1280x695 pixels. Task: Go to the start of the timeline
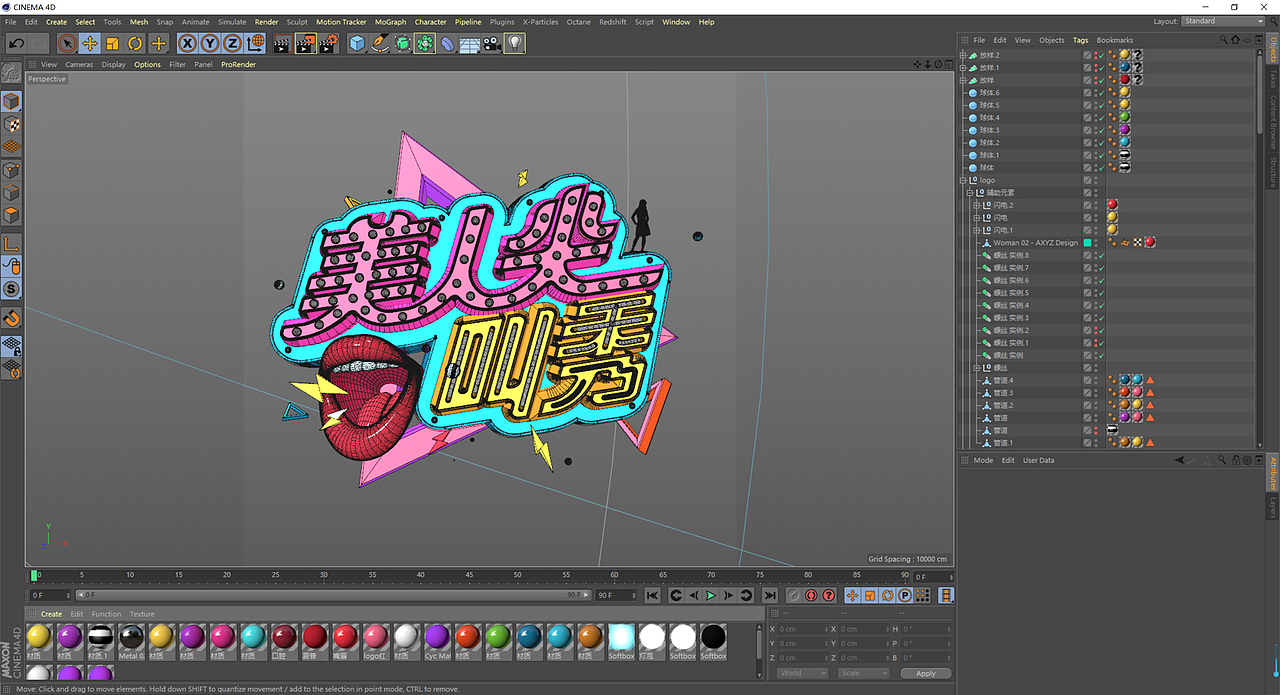652,595
